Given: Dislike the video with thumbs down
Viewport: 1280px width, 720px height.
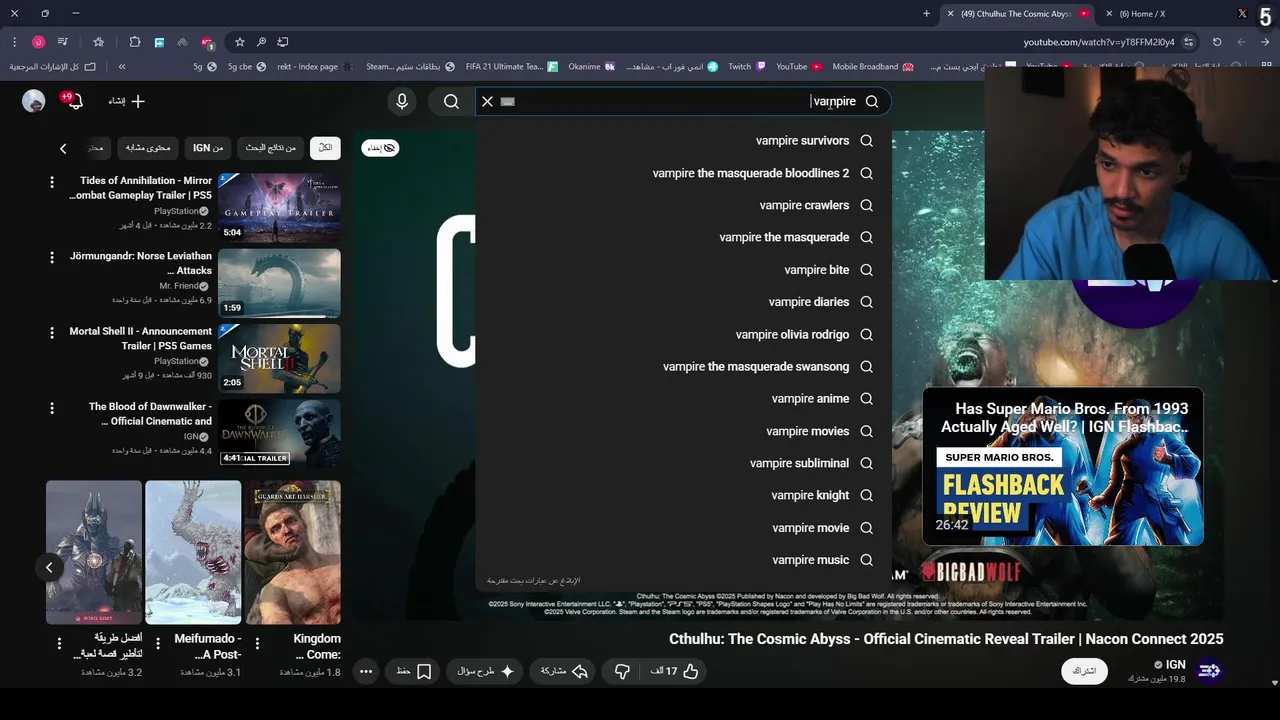Looking at the screenshot, I should (x=622, y=671).
